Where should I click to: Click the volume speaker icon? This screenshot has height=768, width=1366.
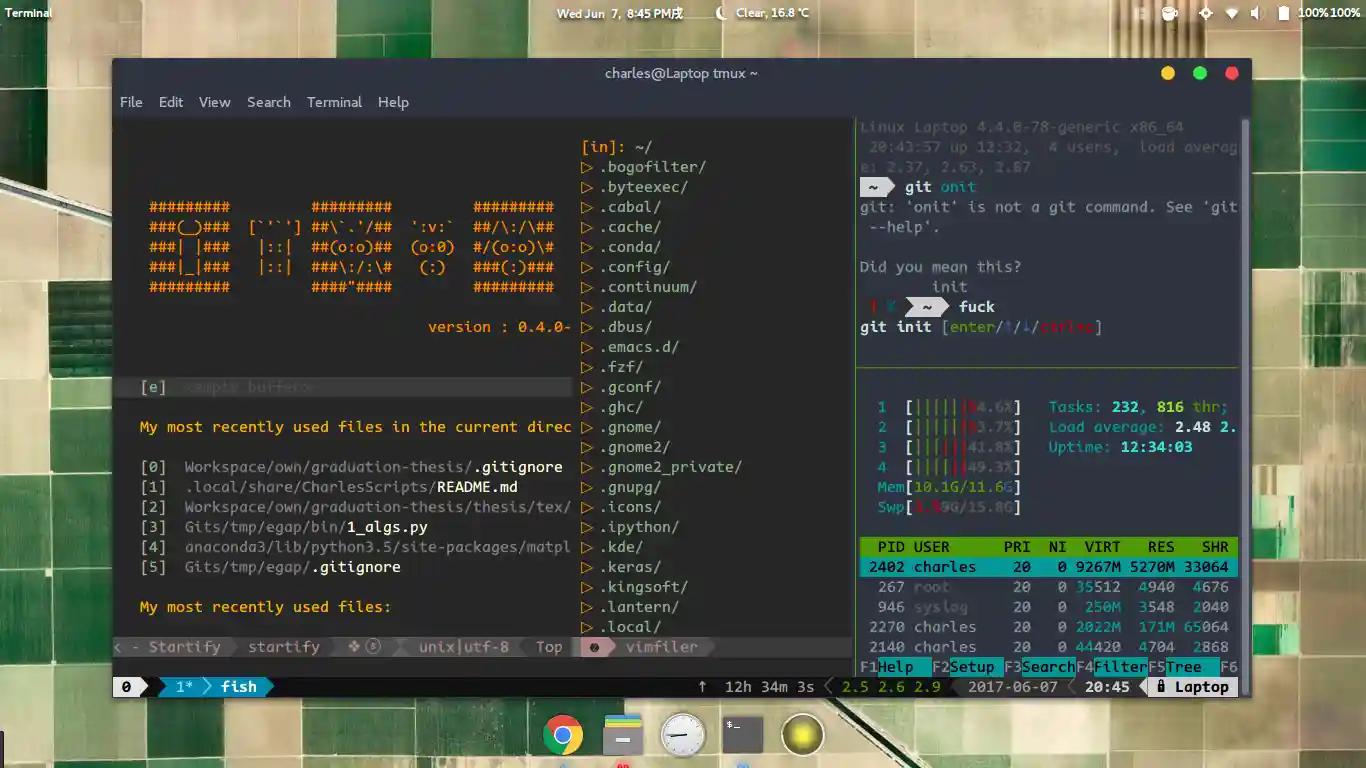tap(1257, 13)
